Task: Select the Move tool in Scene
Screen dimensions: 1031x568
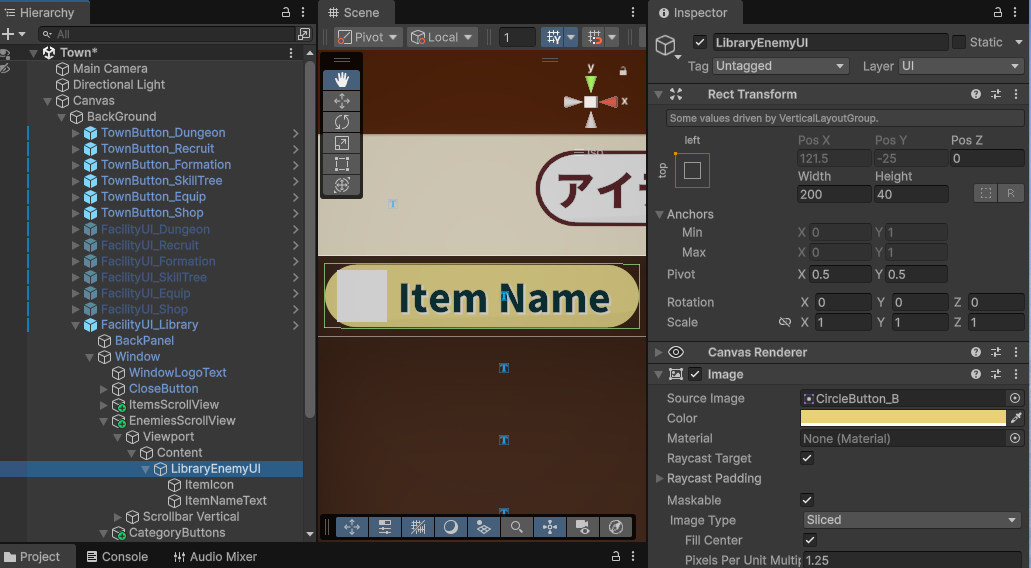Action: click(x=341, y=101)
